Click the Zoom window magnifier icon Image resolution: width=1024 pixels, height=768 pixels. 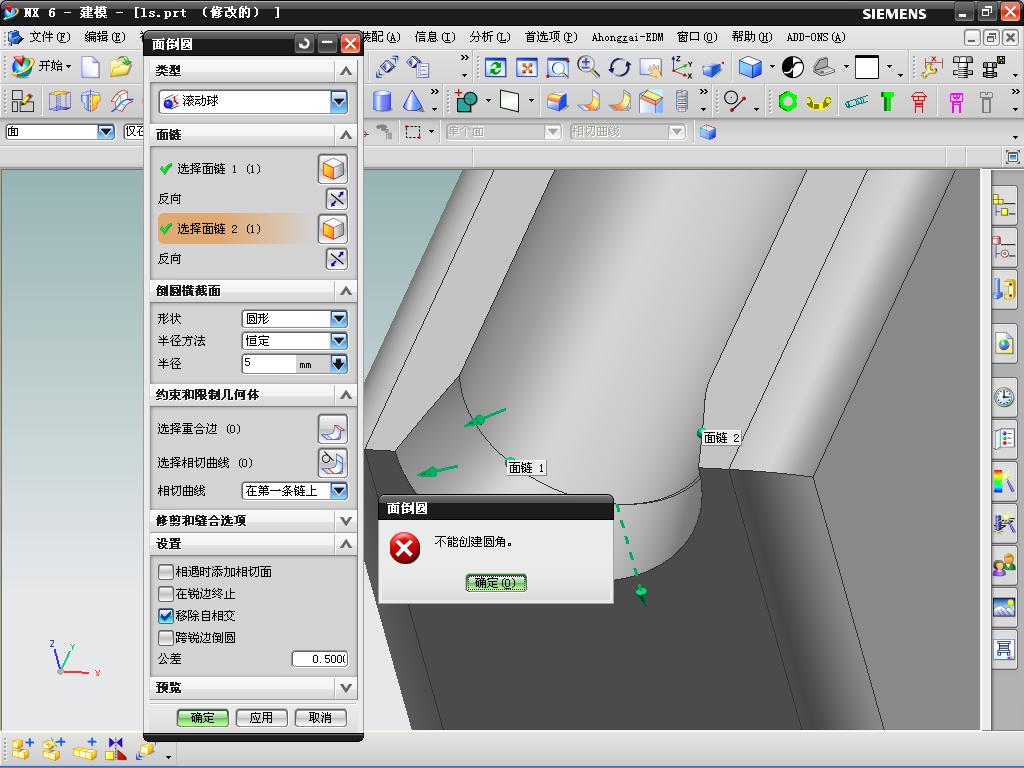[x=557, y=67]
